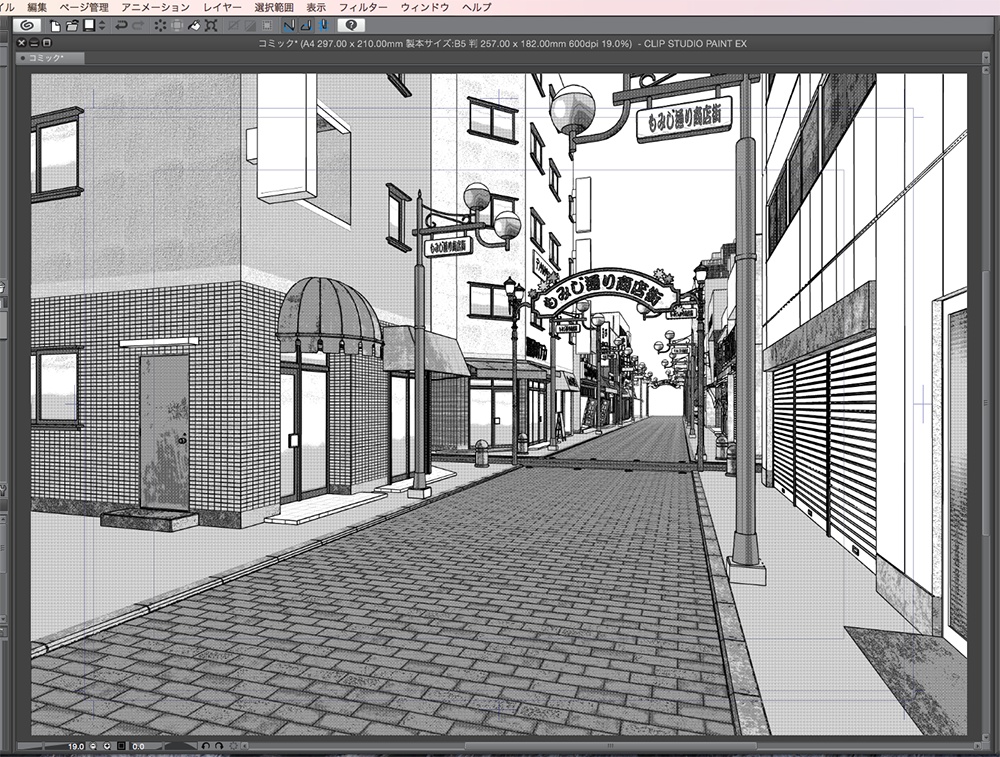The height and width of the screenshot is (757, 1000).
Task: Create a new file using the toolbar icon
Action: 56,28
